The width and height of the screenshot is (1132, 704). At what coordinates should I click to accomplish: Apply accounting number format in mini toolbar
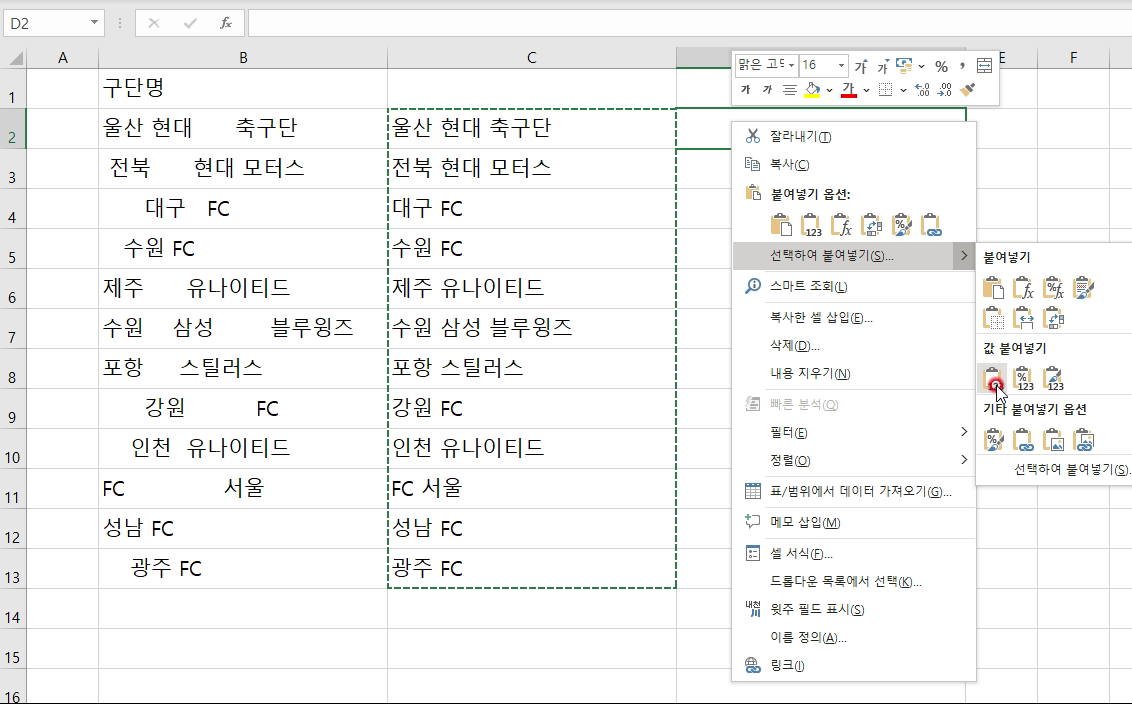(904, 66)
